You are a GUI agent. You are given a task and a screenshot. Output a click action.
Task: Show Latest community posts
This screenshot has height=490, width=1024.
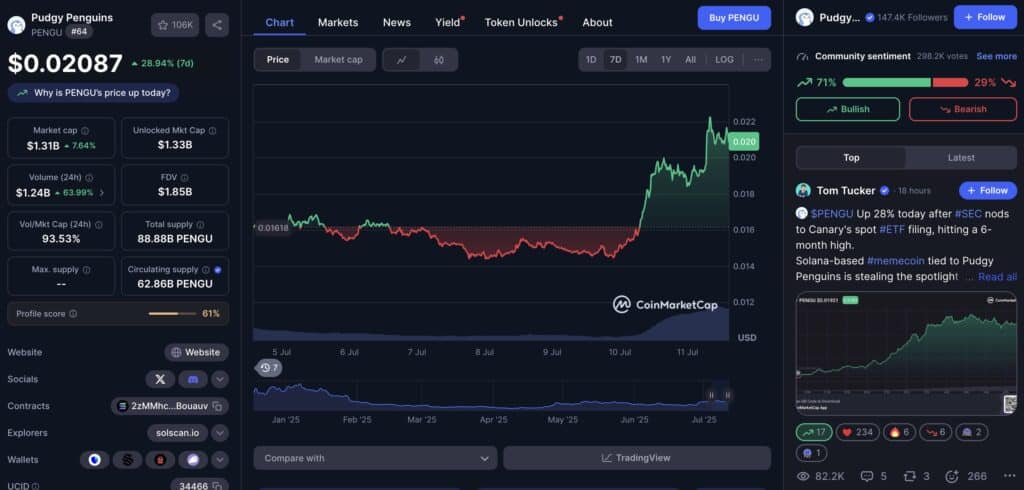pyautogui.click(x=961, y=157)
